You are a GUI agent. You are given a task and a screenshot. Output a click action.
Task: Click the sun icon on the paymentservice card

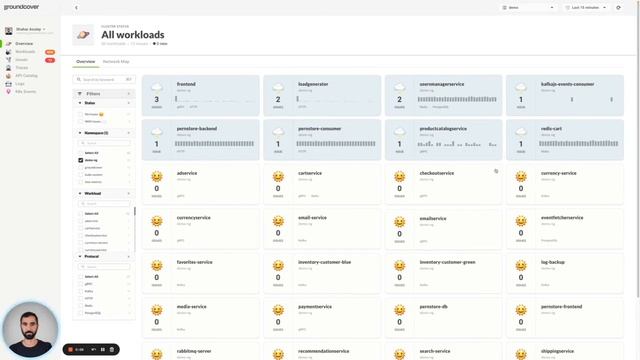pyautogui.click(x=278, y=310)
